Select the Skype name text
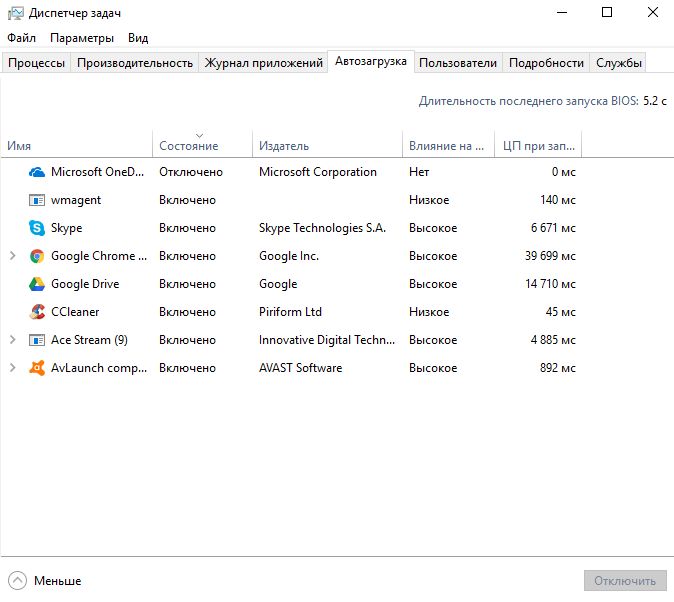Screen dimensions: 674x602 click(x=66, y=228)
